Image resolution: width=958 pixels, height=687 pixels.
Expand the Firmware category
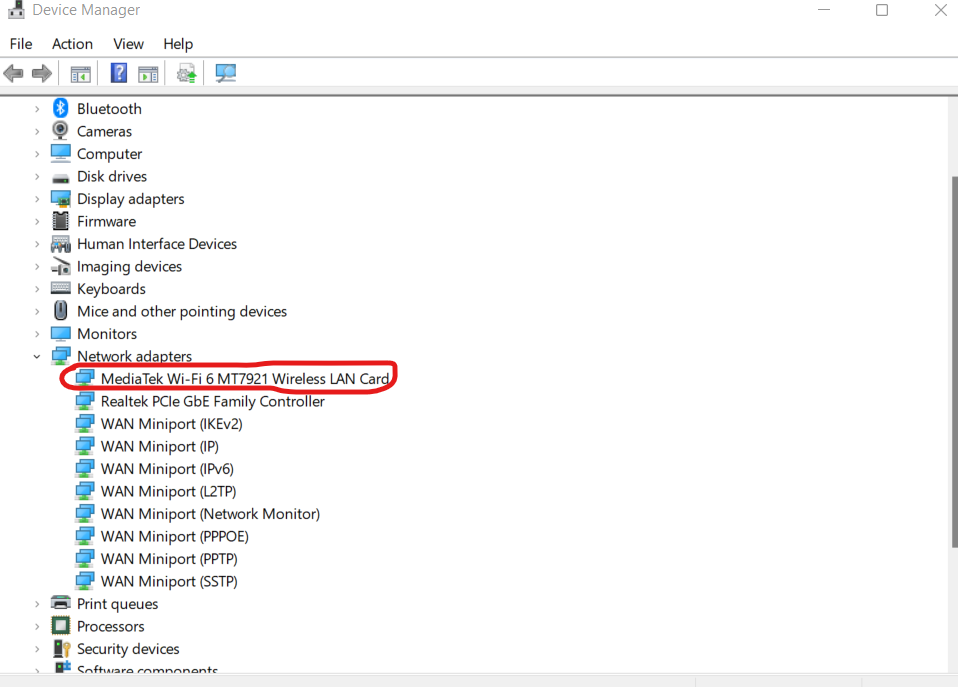coord(37,221)
